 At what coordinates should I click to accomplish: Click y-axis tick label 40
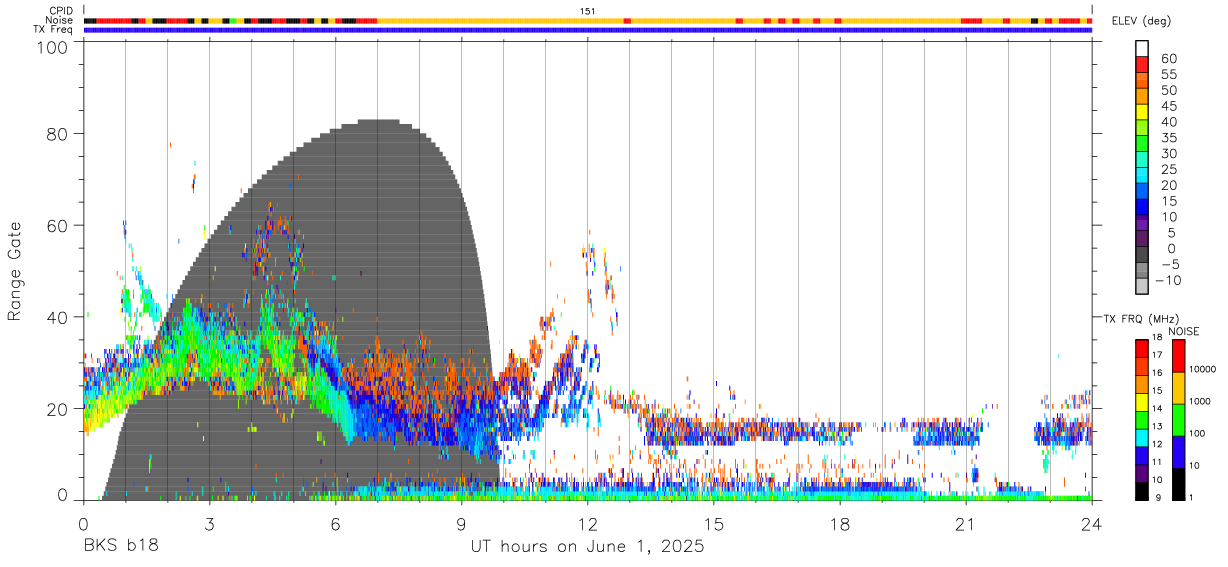point(58,317)
